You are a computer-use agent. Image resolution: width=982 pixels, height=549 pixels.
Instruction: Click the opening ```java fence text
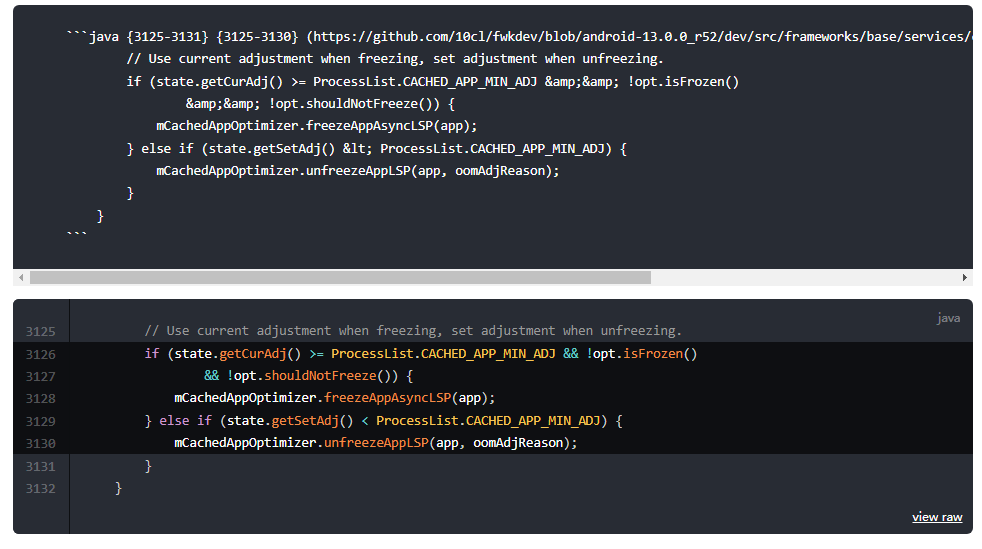93,36
